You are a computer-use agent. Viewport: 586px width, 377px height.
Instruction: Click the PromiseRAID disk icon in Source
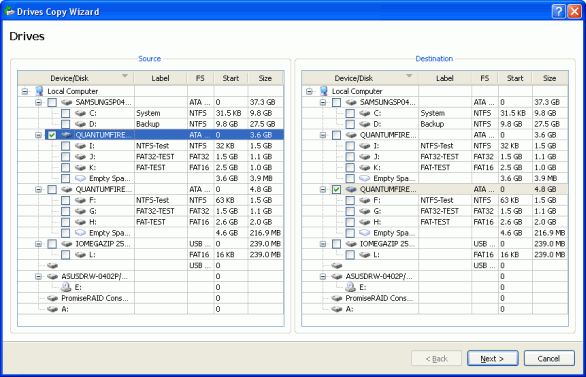(x=52, y=298)
